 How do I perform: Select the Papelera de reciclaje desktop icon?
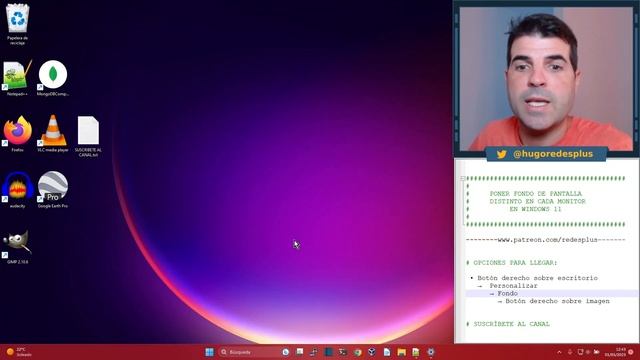18,23
